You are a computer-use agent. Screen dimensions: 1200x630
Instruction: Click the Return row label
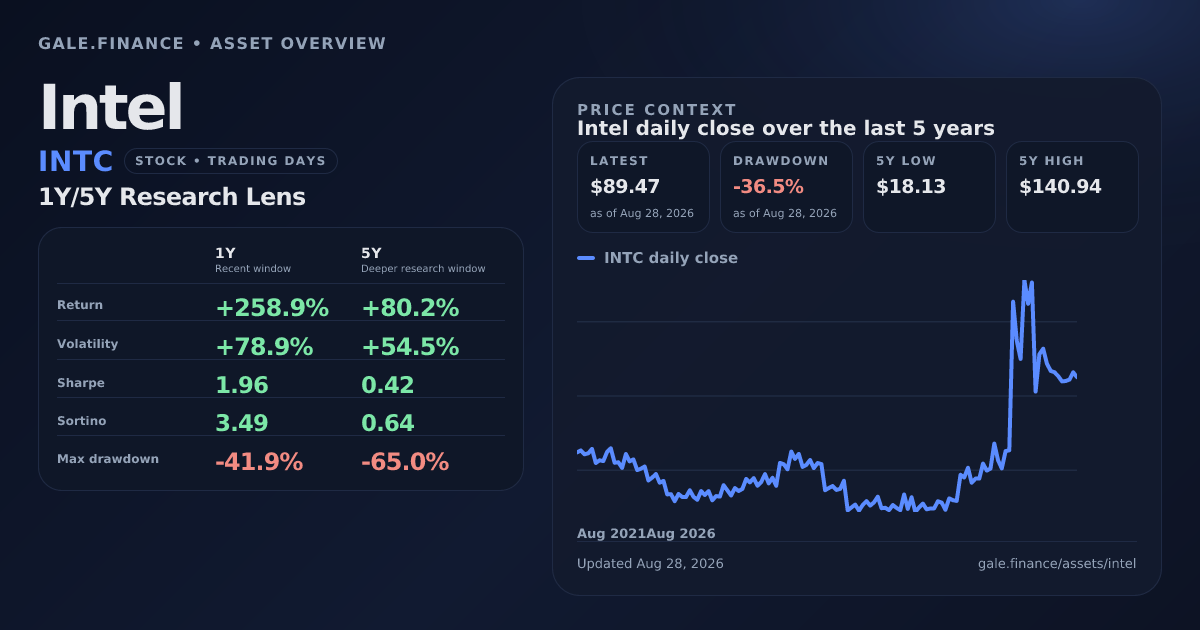80,305
